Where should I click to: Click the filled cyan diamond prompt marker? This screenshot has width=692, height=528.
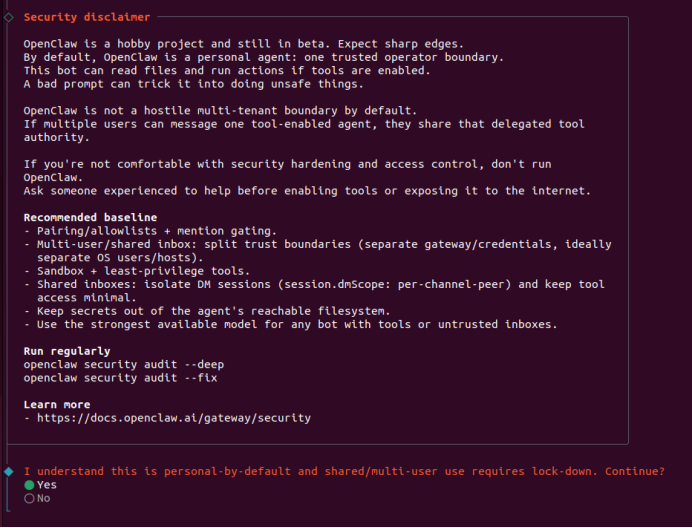tap(9, 471)
